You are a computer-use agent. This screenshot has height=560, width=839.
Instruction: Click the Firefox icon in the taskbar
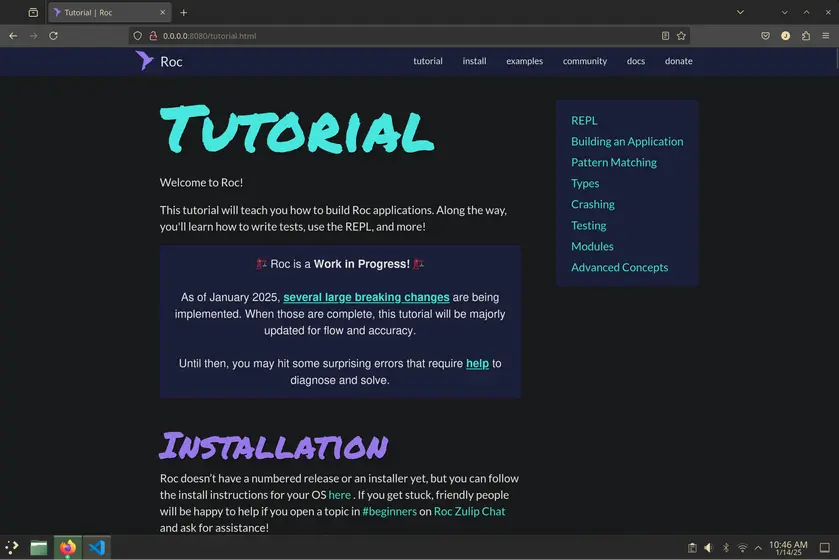point(67,548)
